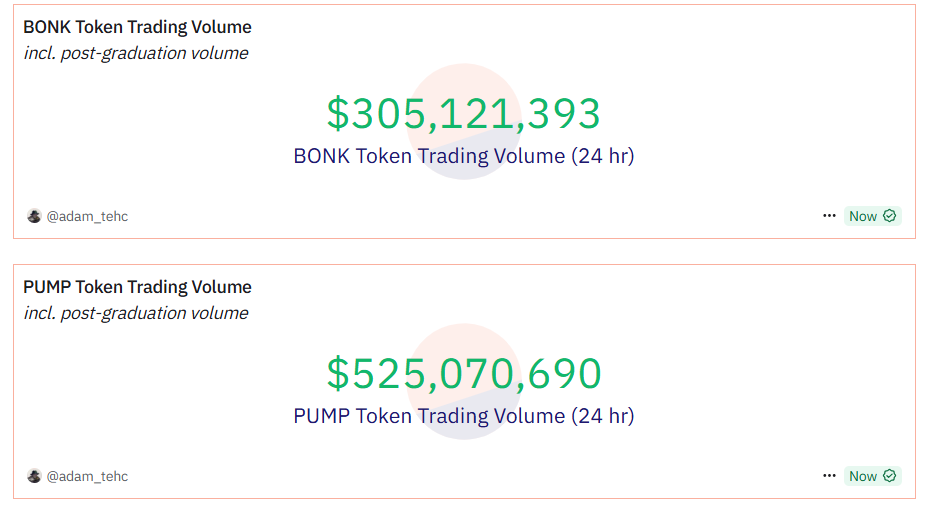Open @adam_tehc profile on the BONK panel
Image resolution: width=925 pixels, height=505 pixels.
[87, 216]
